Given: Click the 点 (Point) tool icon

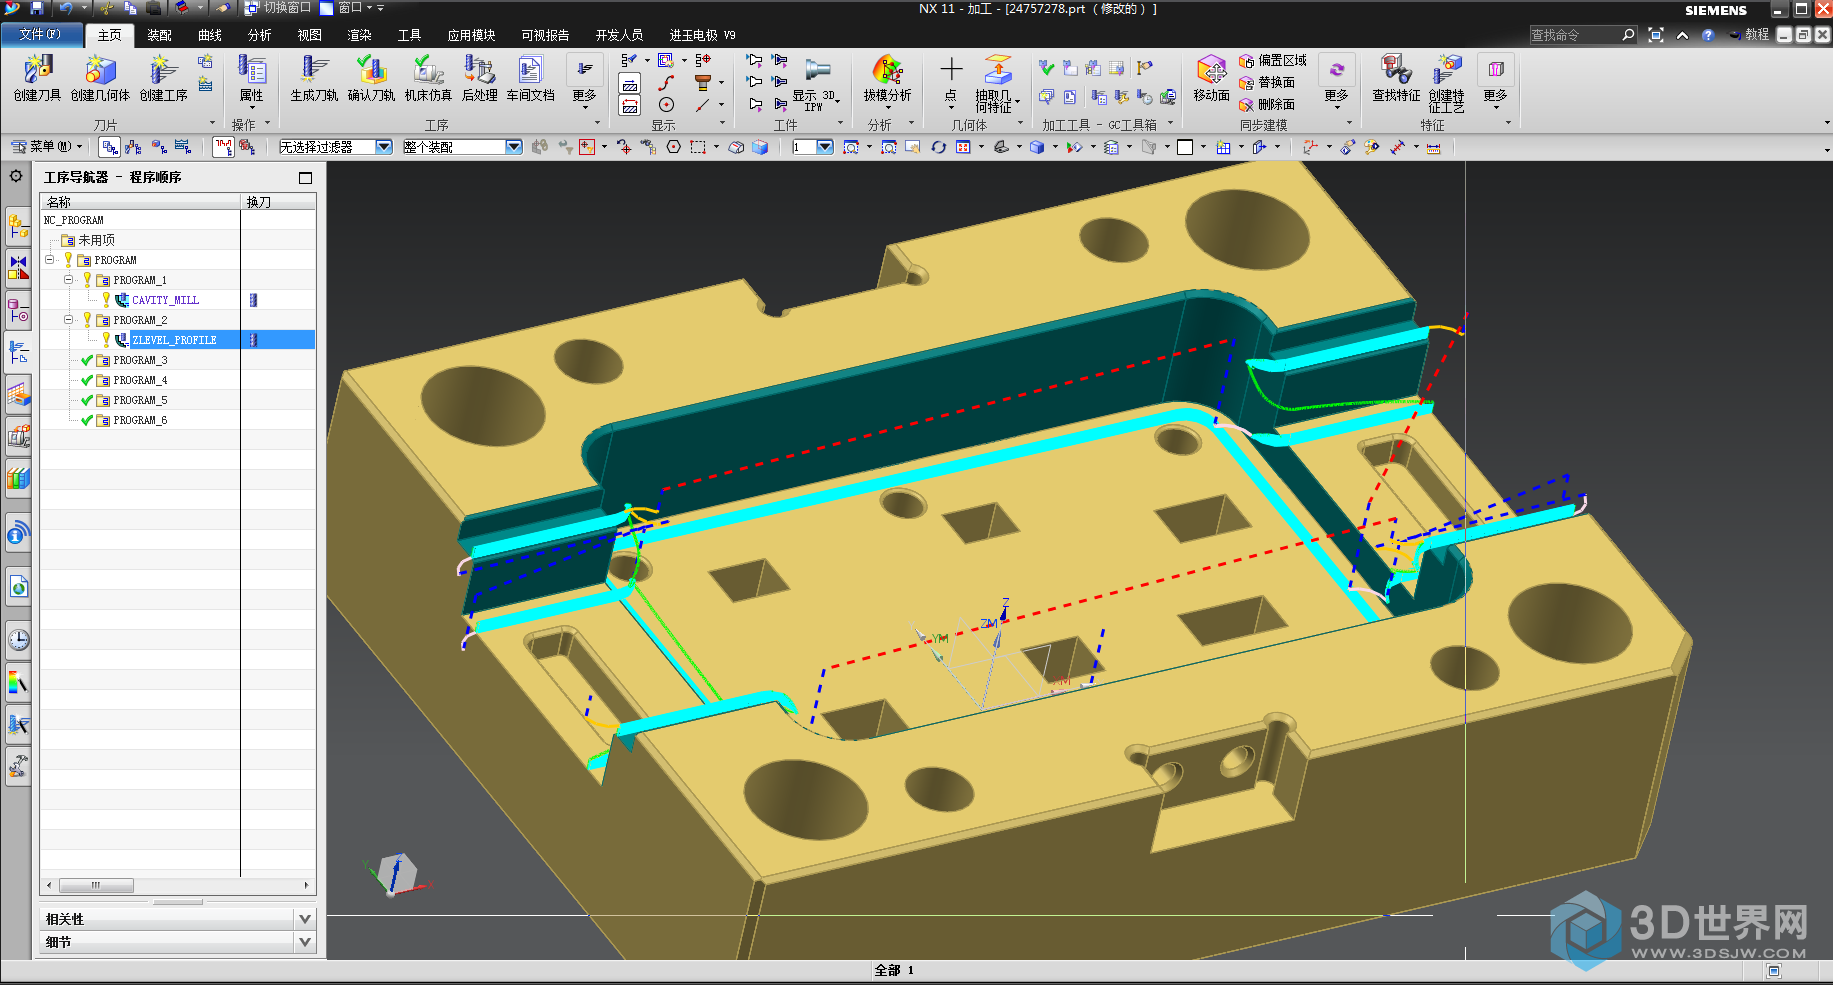Looking at the screenshot, I should point(951,78).
